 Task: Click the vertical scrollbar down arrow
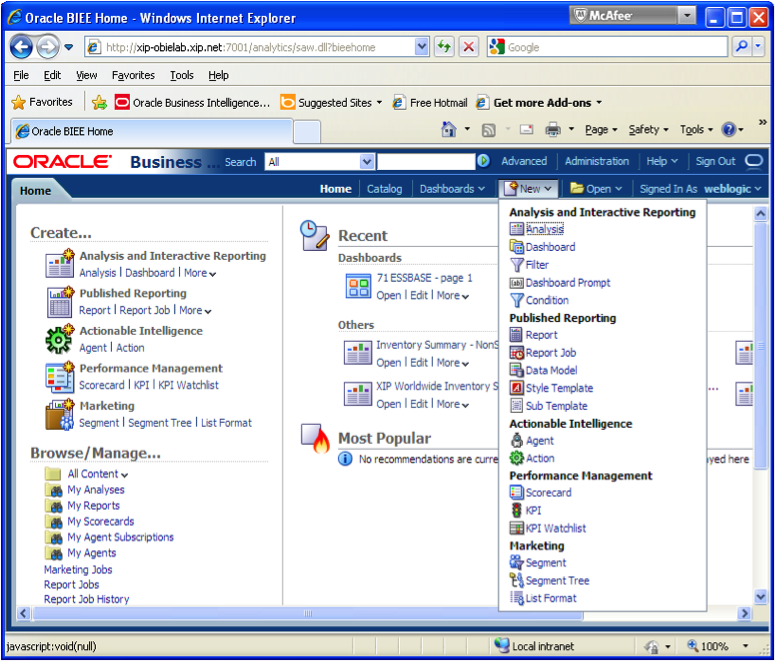point(761,596)
